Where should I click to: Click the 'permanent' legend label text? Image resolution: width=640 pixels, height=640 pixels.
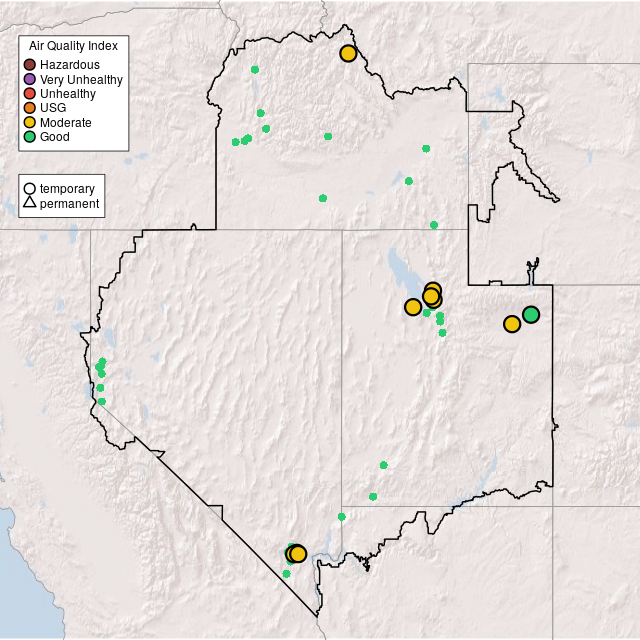coord(69,203)
